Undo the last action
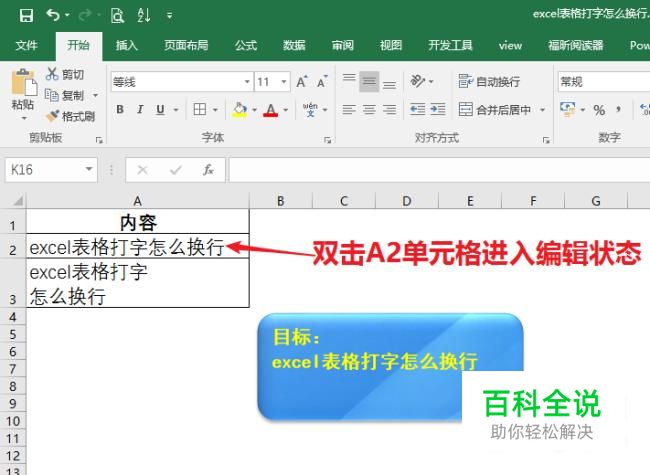The image size is (650, 475). 53,15
